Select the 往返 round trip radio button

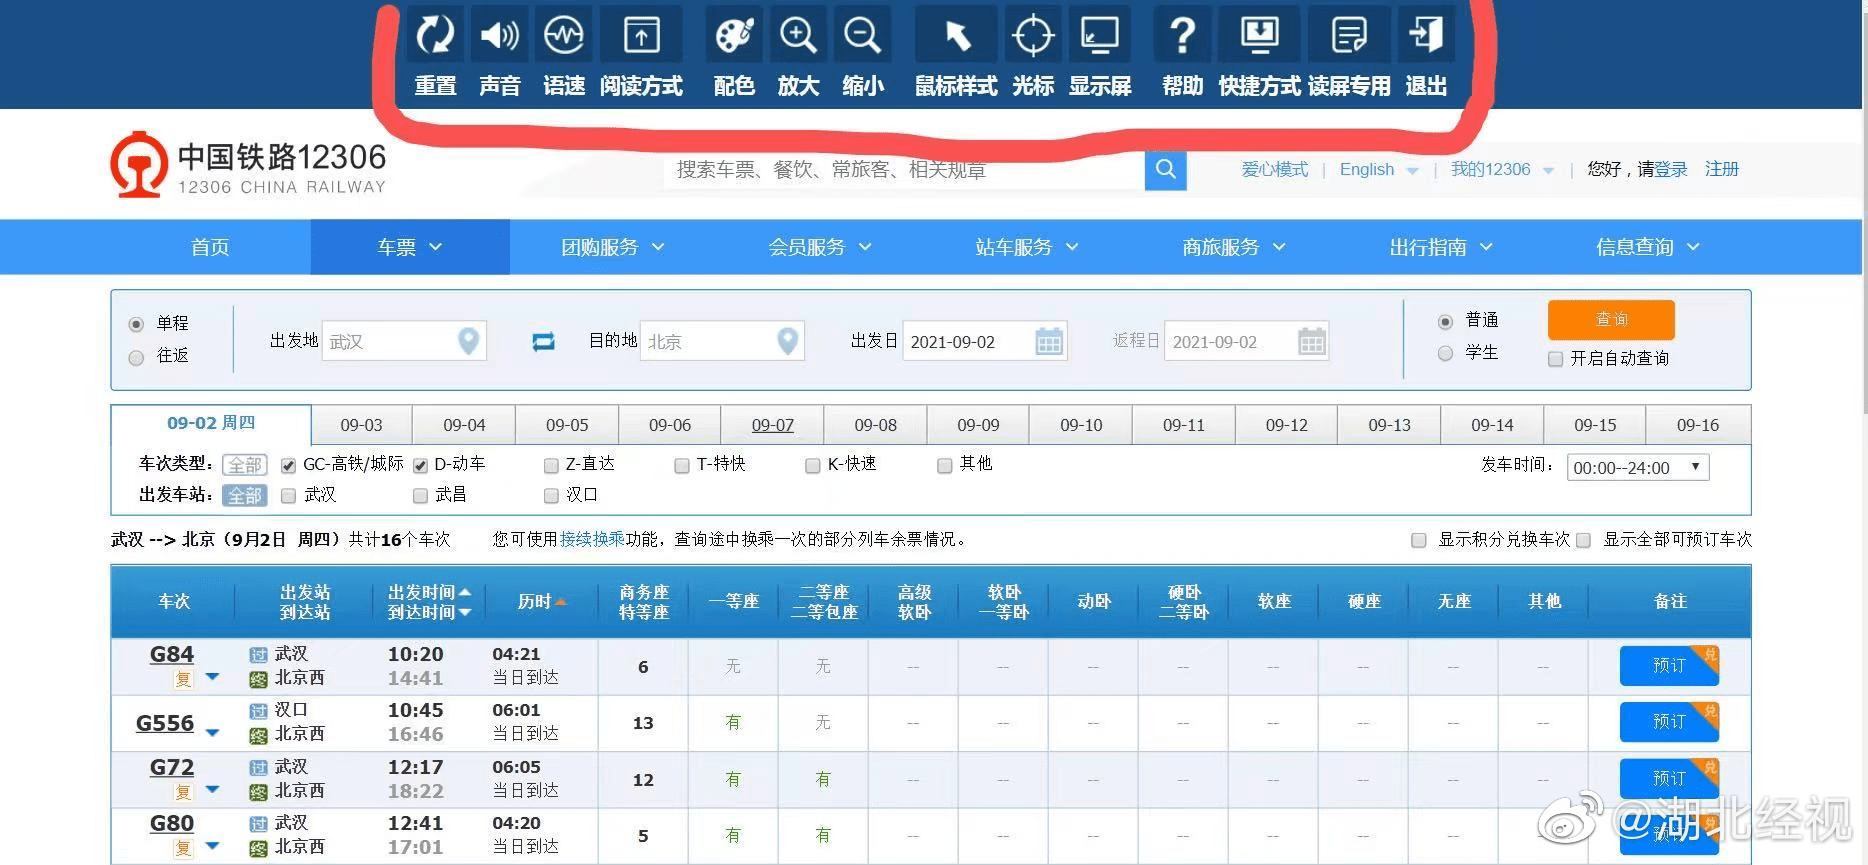click(x=137, y=357)
